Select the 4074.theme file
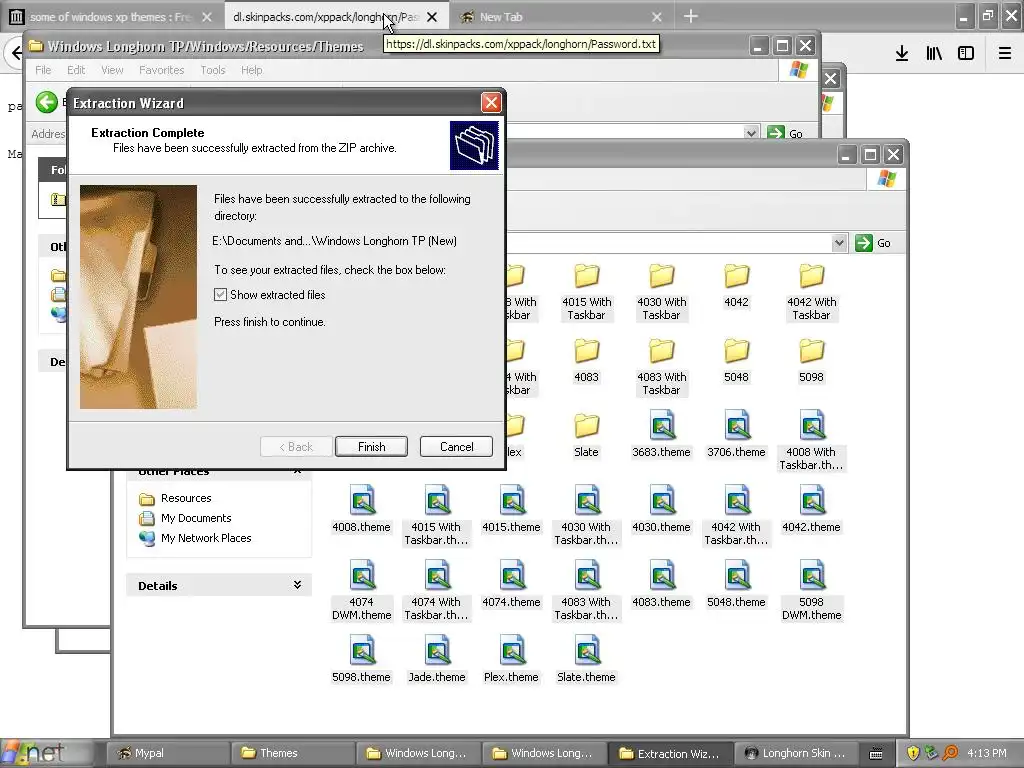Image resolution: width=1024 pixels, height=768 pixels. pos(511,584)
